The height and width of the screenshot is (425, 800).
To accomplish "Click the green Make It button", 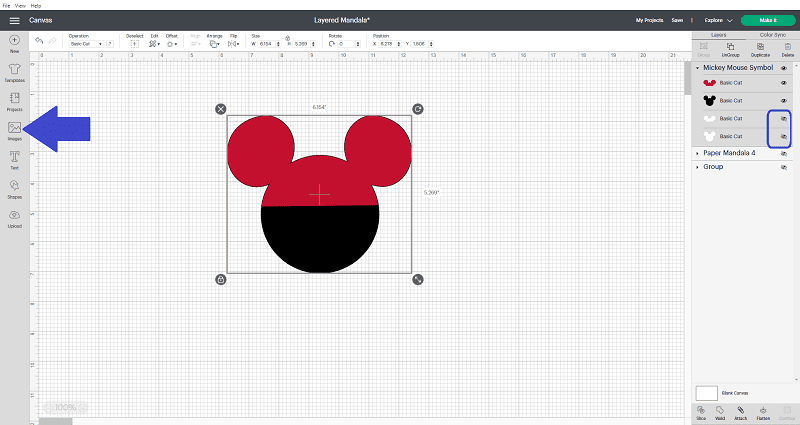I will [768, 20].
